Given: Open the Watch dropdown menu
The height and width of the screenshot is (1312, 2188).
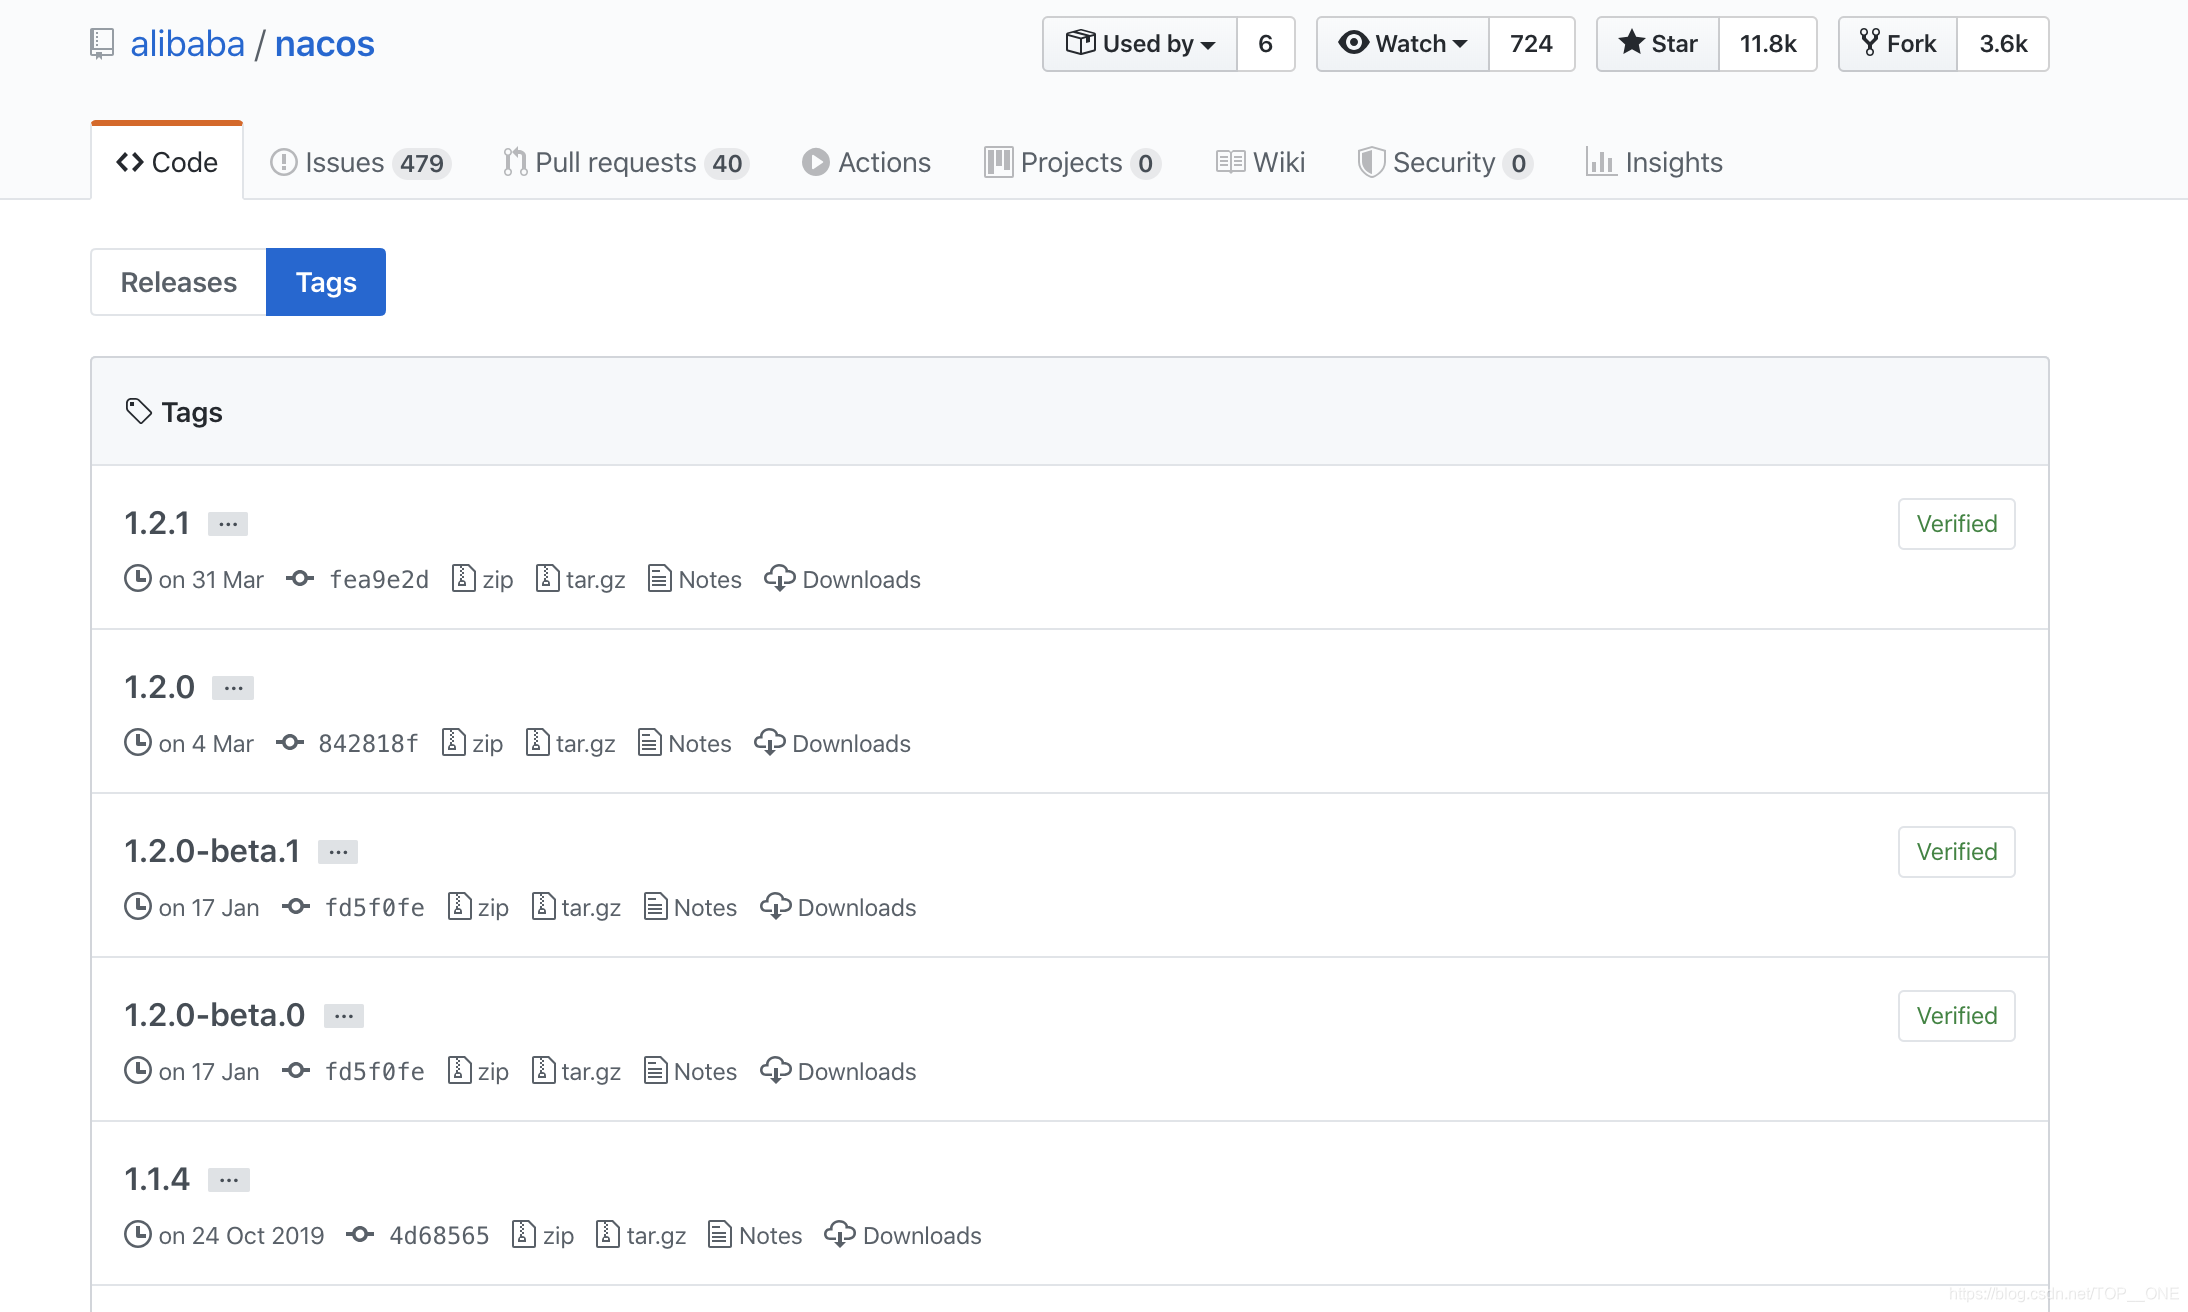Looking at the screenshot, I should 1402,44.
